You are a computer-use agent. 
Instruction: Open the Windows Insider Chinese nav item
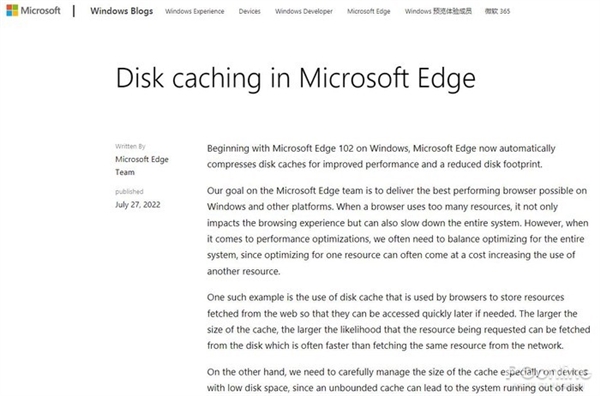pos(438,11)
